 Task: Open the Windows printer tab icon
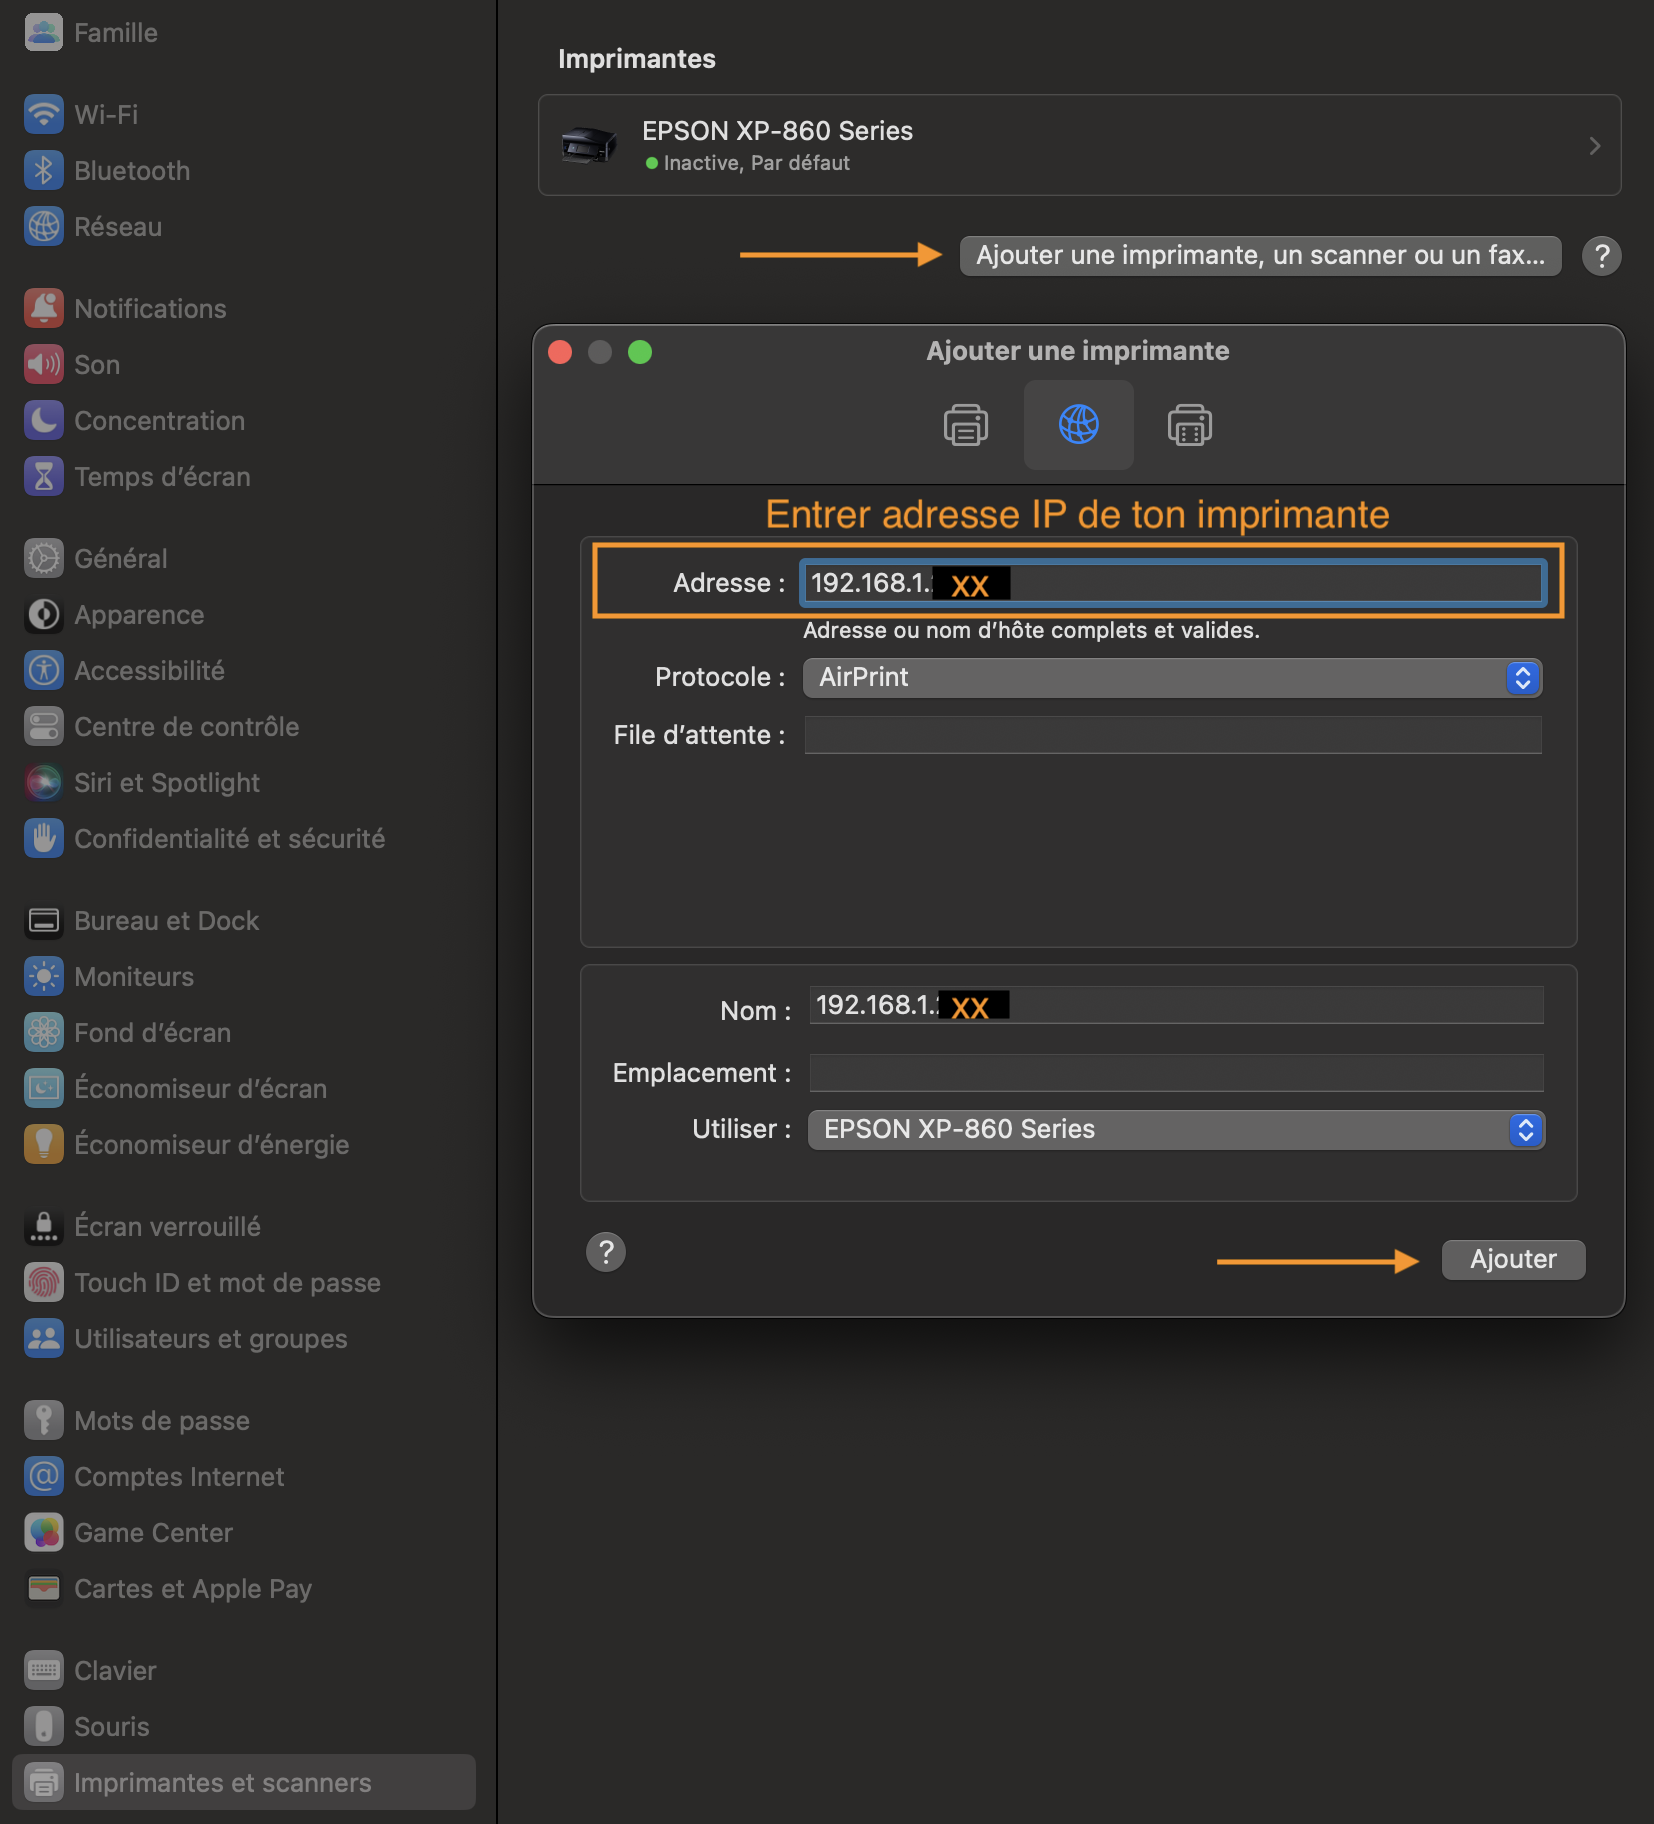pyautogui.click(x=1189, y=425)
